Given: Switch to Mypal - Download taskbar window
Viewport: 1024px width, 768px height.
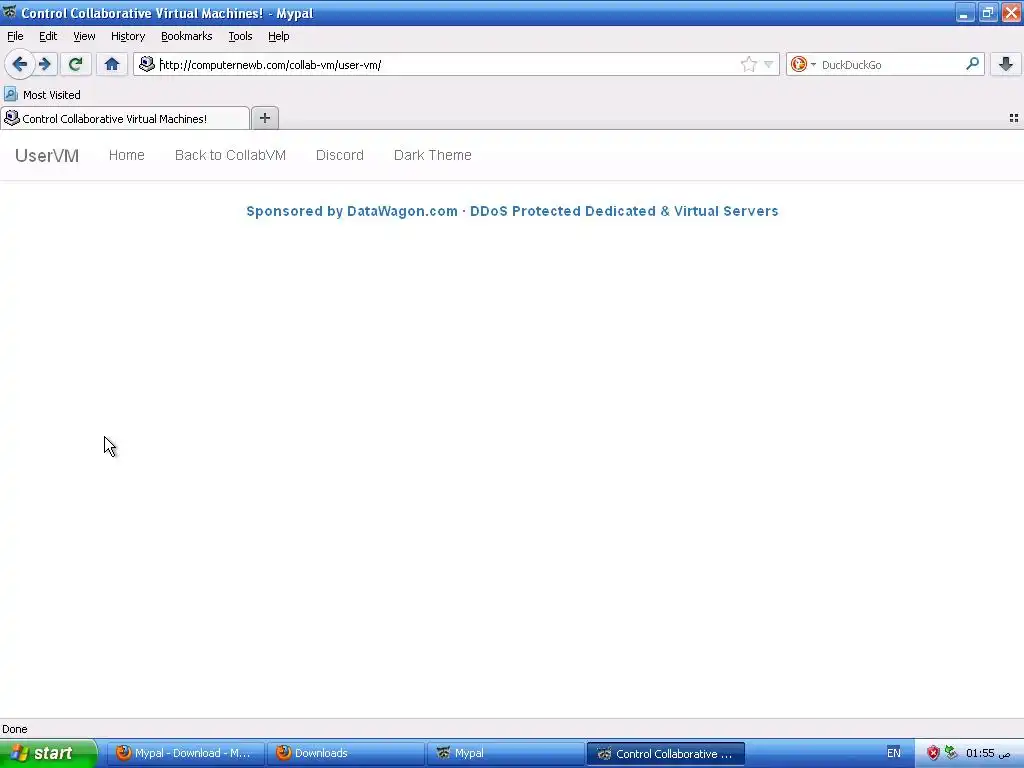Looking at the screenshot, I should [185, 753].
